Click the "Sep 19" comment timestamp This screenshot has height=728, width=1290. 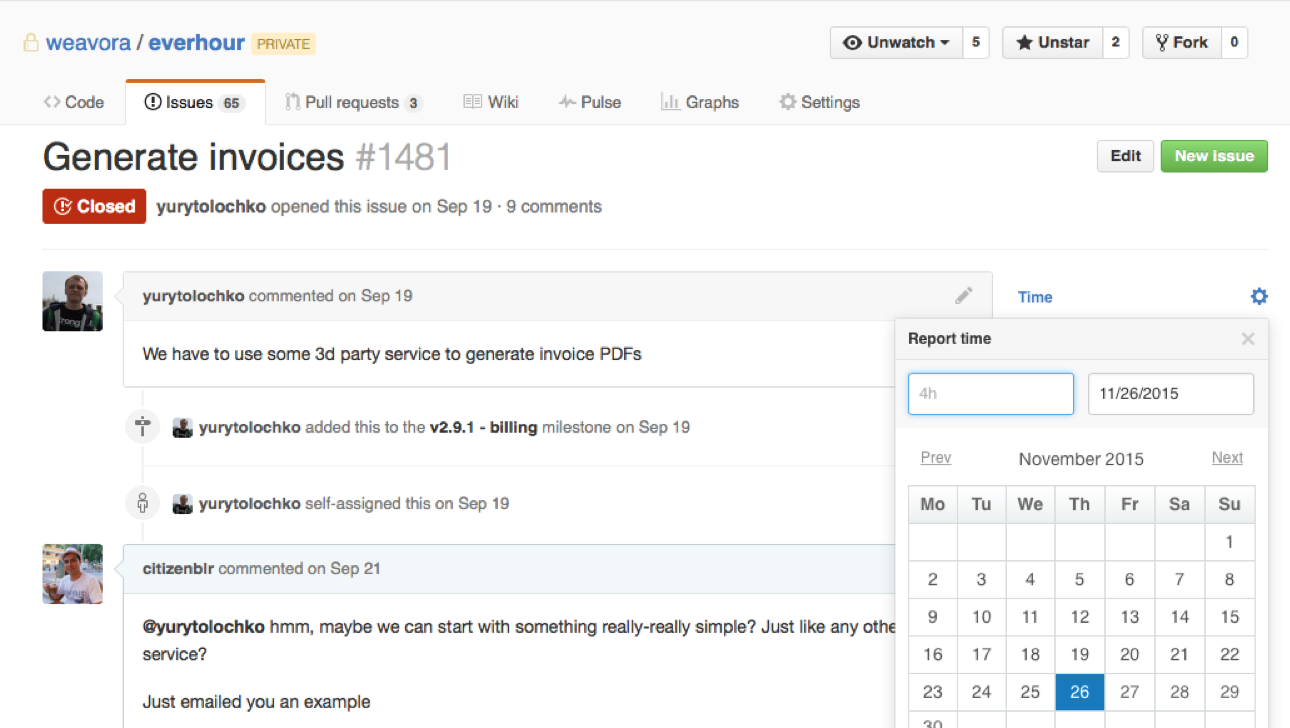tap(387, 296)
